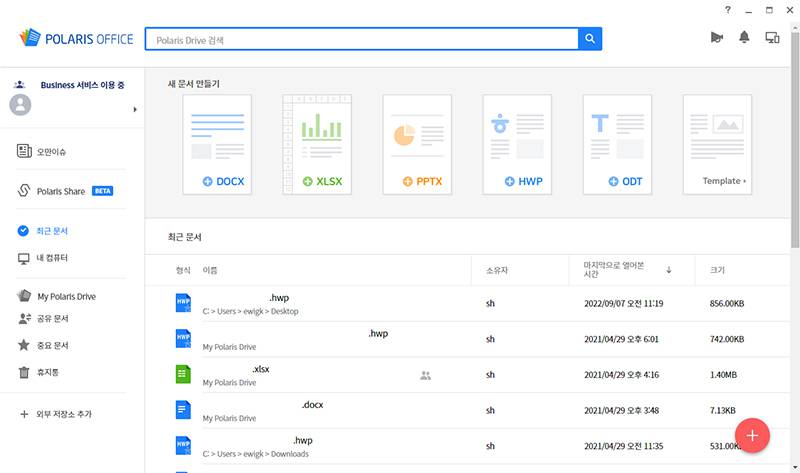The image size is (800, 473).
Task: Click Business 서비스 이용 중 label
Action: point(82,85)
